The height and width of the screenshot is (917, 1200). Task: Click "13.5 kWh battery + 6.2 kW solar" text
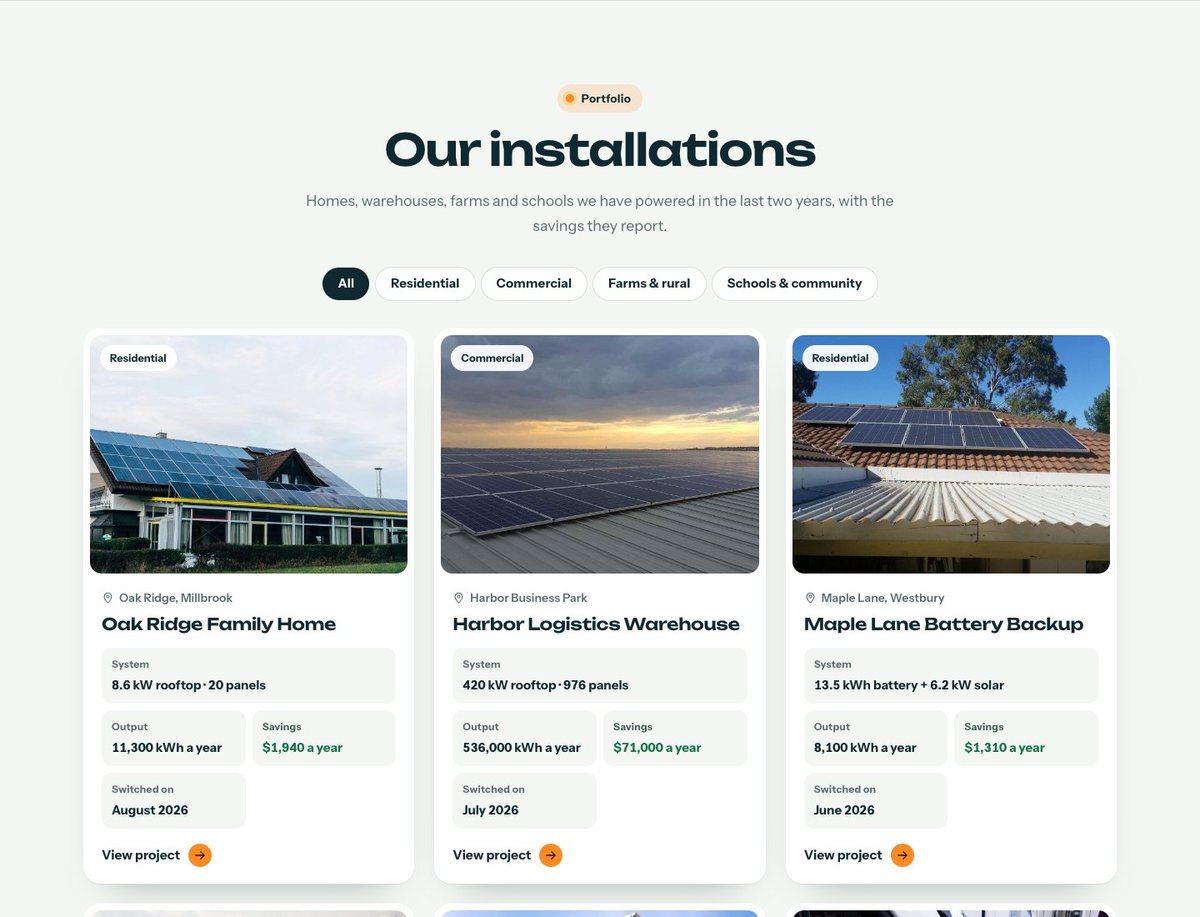pyautogui.click(x=909, y=685)
